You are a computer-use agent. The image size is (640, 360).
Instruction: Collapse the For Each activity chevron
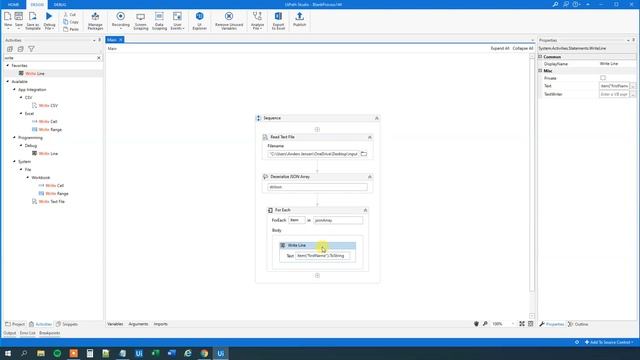click(365, 210)
